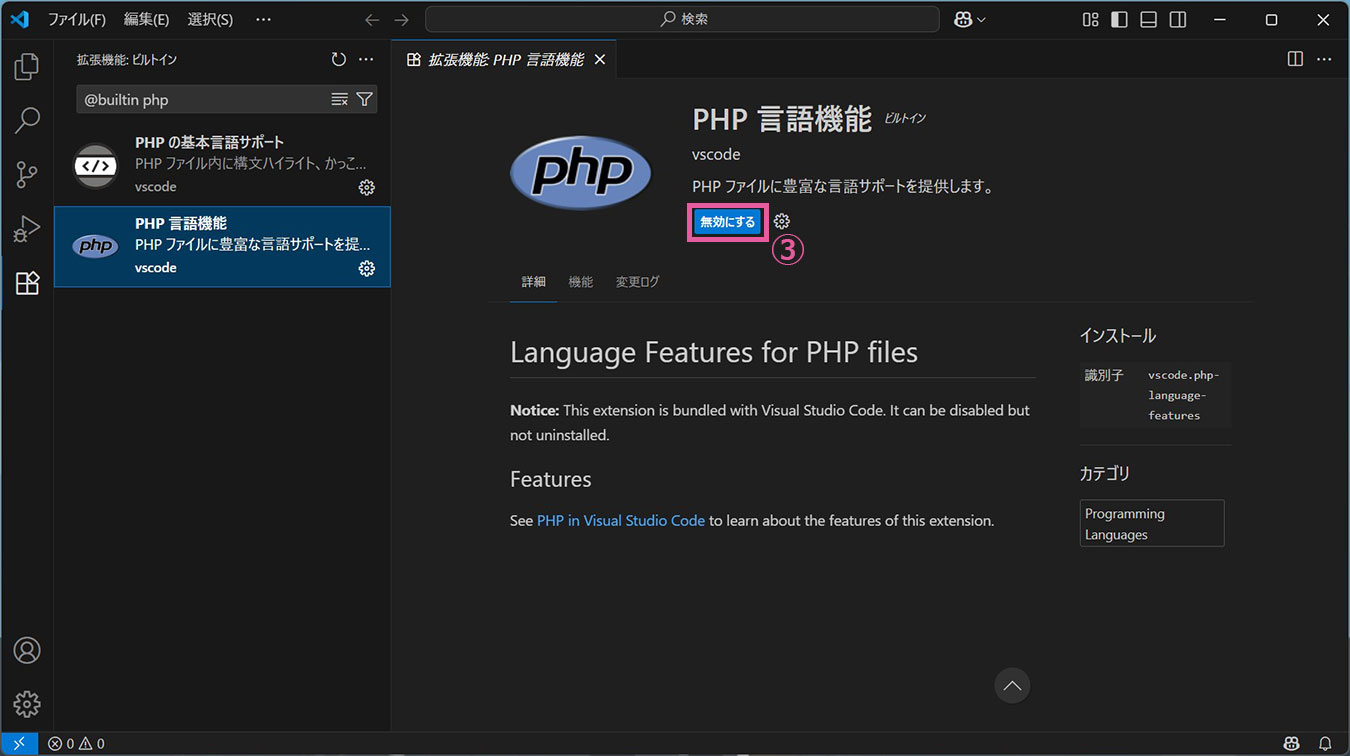Viewport: 1350px width, 756px height.
Task: Toggle secondary side bar visibility
Action: click(x=1178, y=20)
